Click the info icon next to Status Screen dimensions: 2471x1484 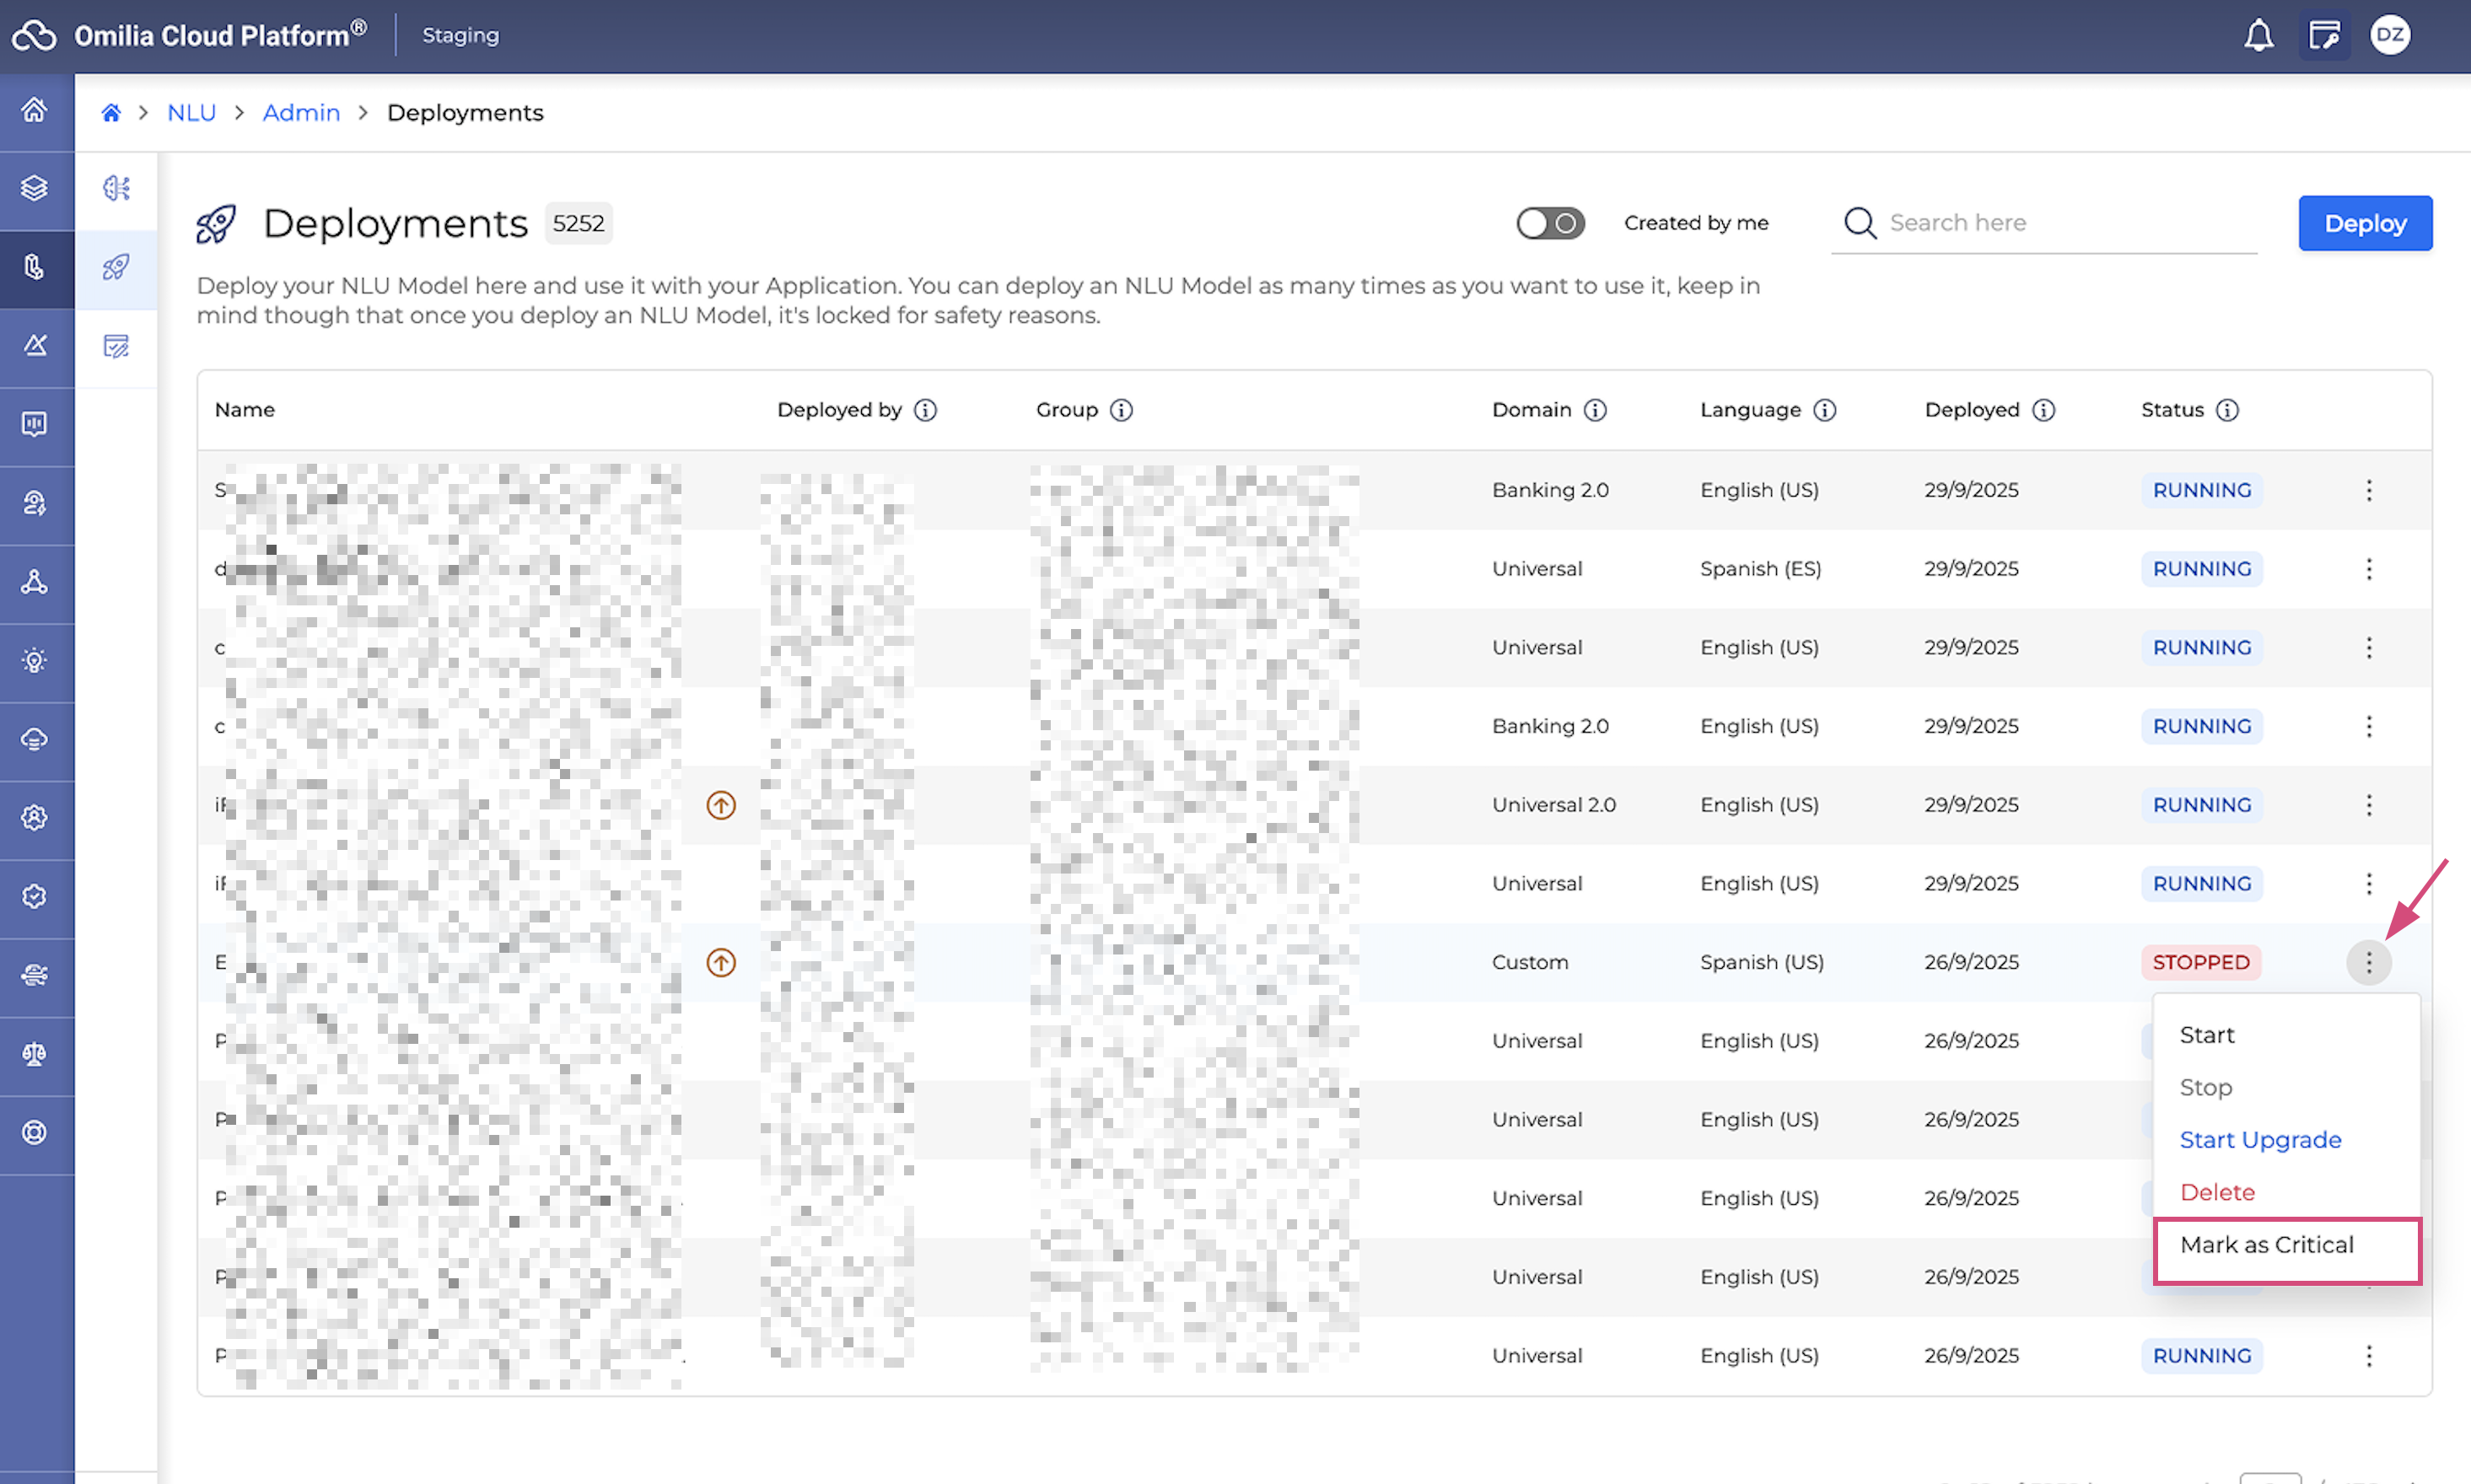[x=2227, y=410]
